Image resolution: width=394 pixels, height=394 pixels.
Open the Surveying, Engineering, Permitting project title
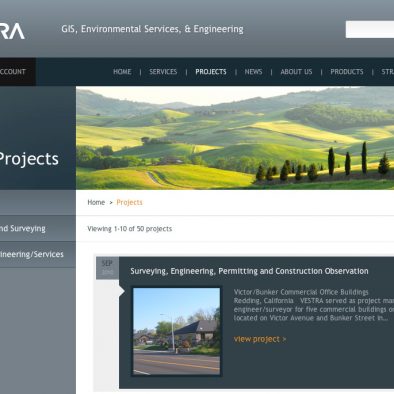pyautogui.click(x=249, y=271)
